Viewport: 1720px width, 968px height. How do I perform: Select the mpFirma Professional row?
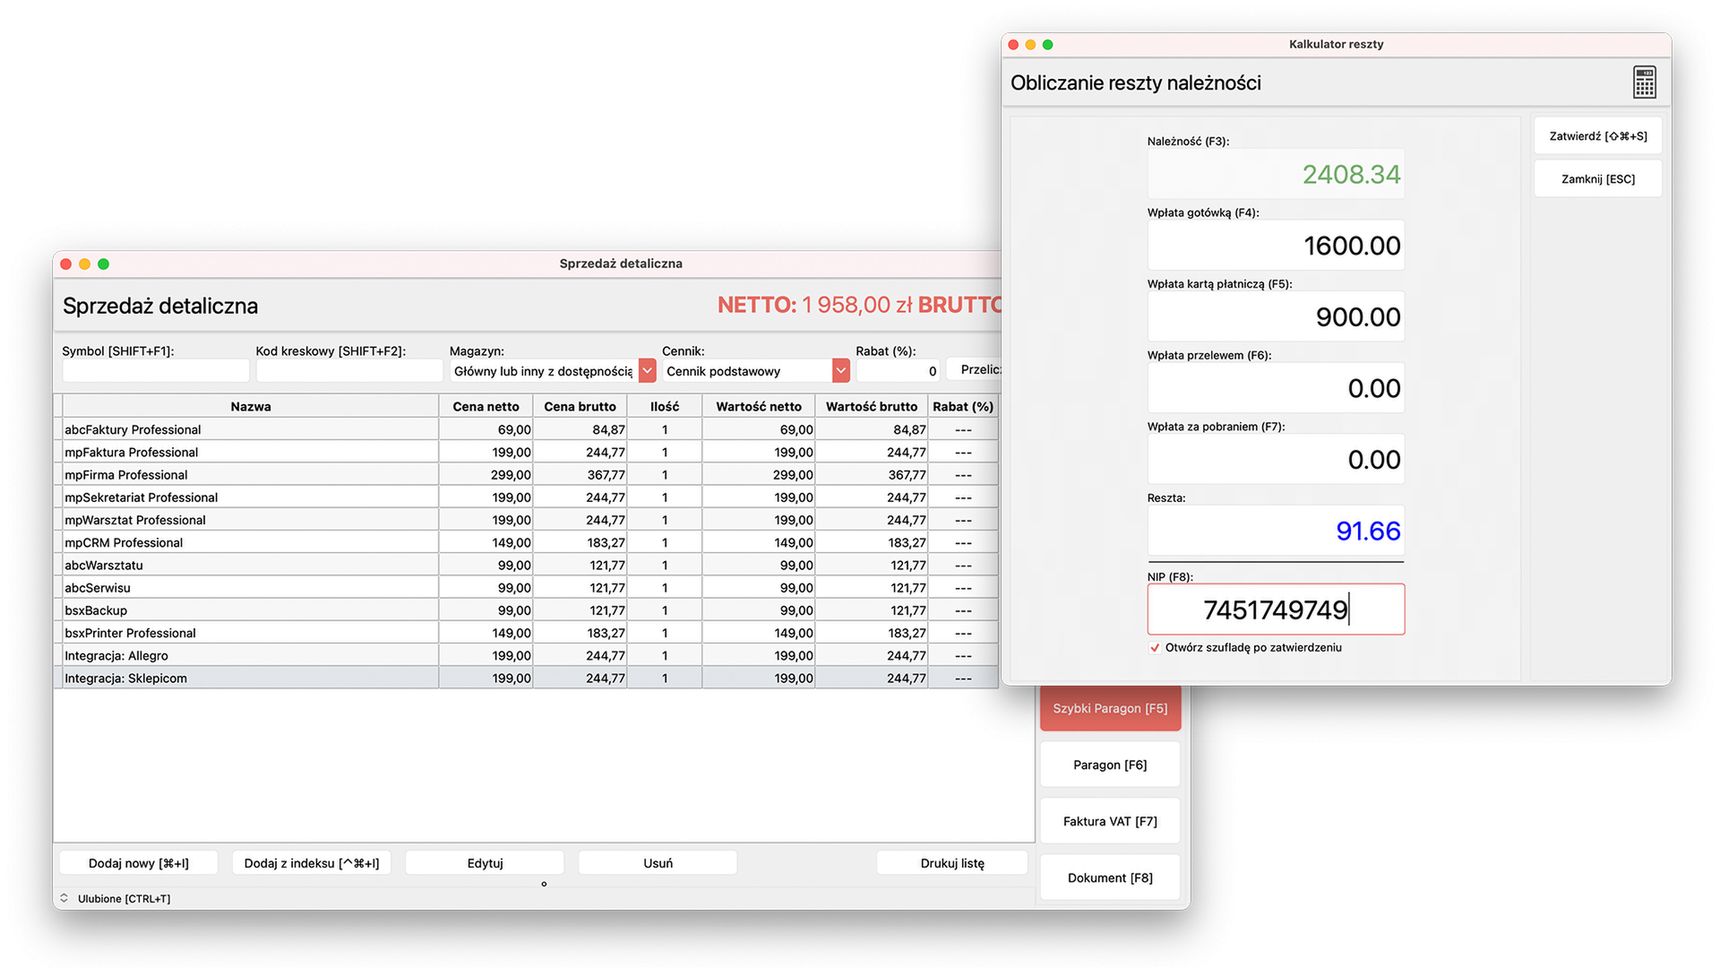(x=526, y=475)
